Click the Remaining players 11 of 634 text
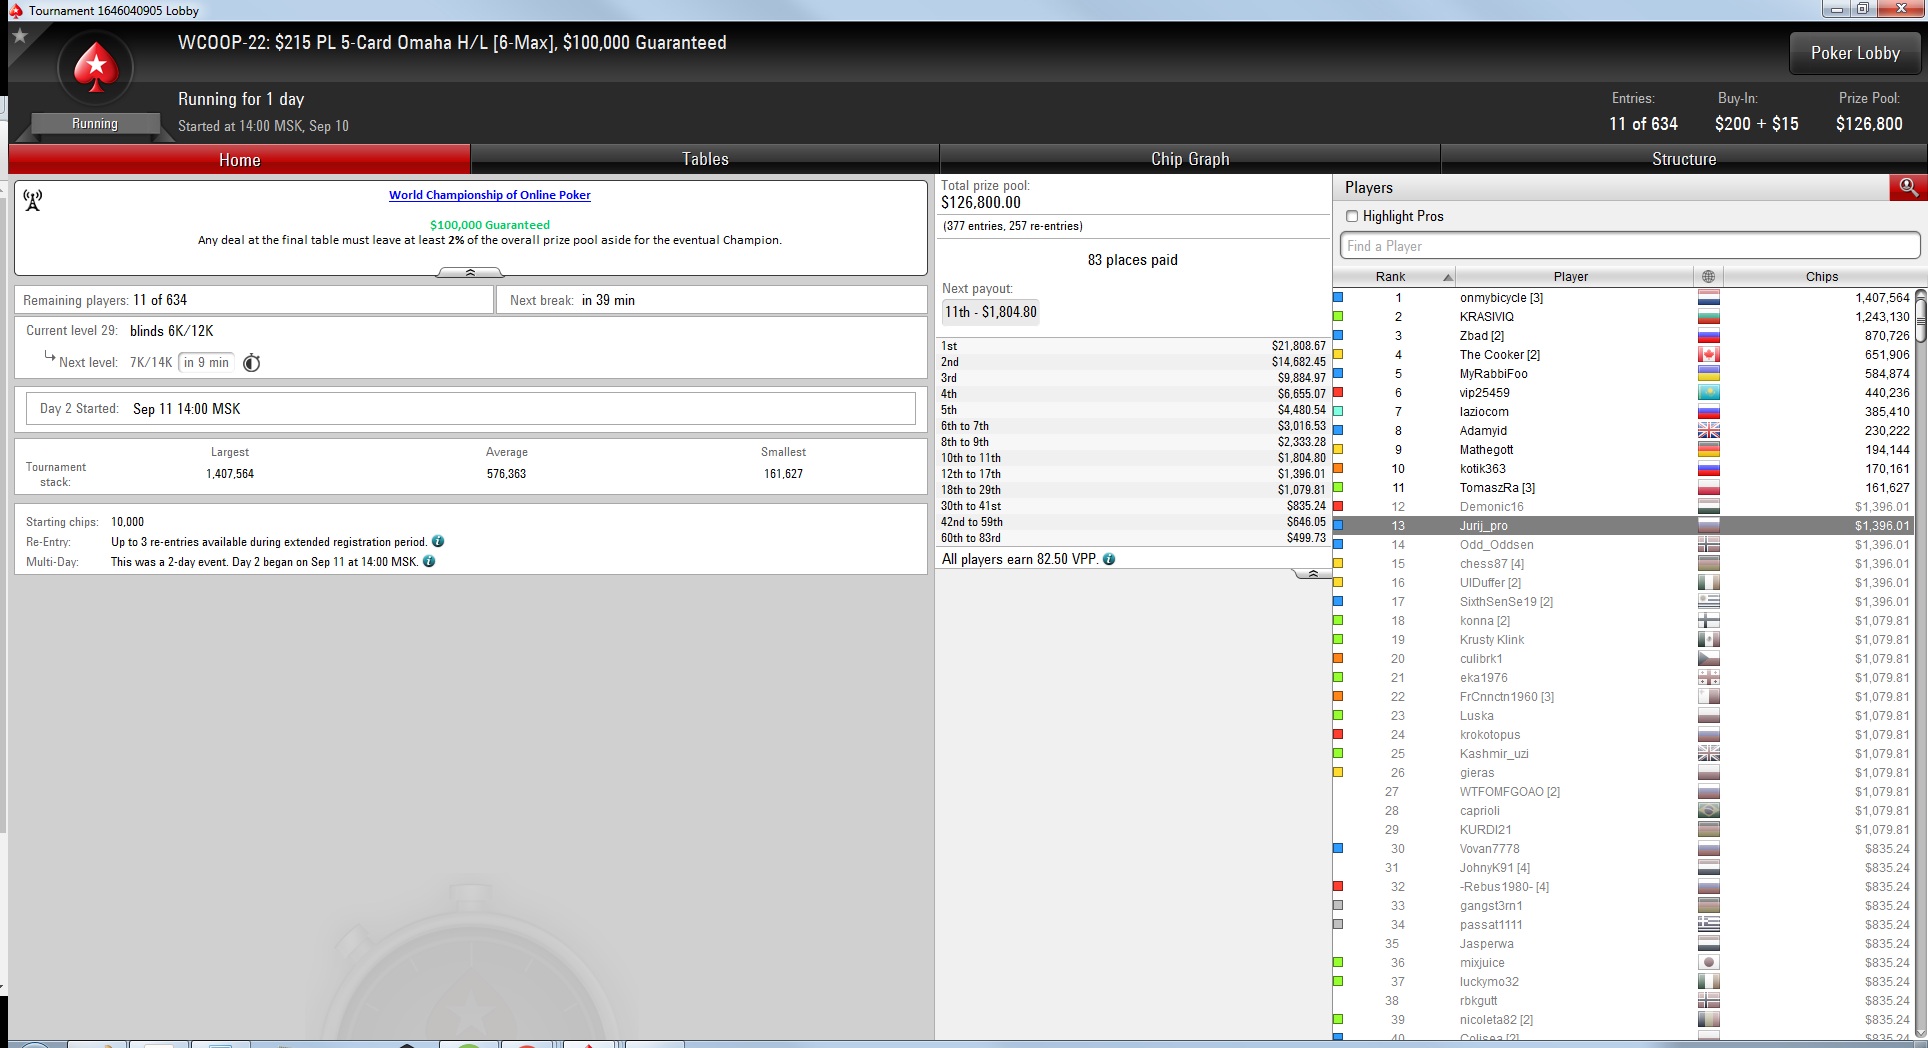 point(105,300)
